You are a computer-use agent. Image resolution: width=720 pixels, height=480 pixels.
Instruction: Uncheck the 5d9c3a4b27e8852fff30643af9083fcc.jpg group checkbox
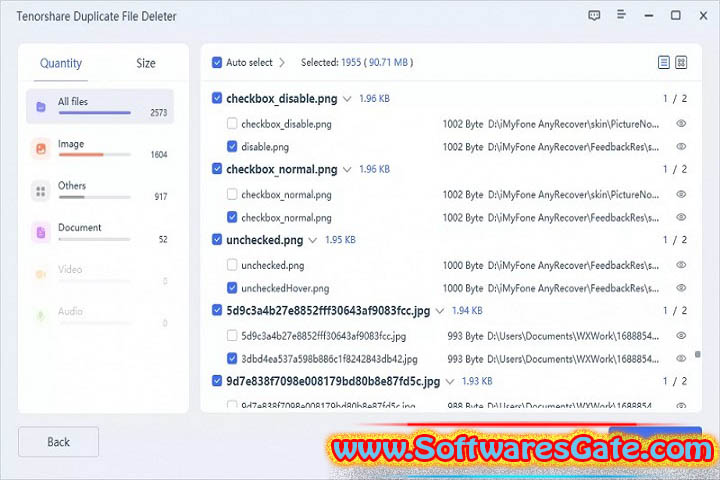click(x=217, y=310)
